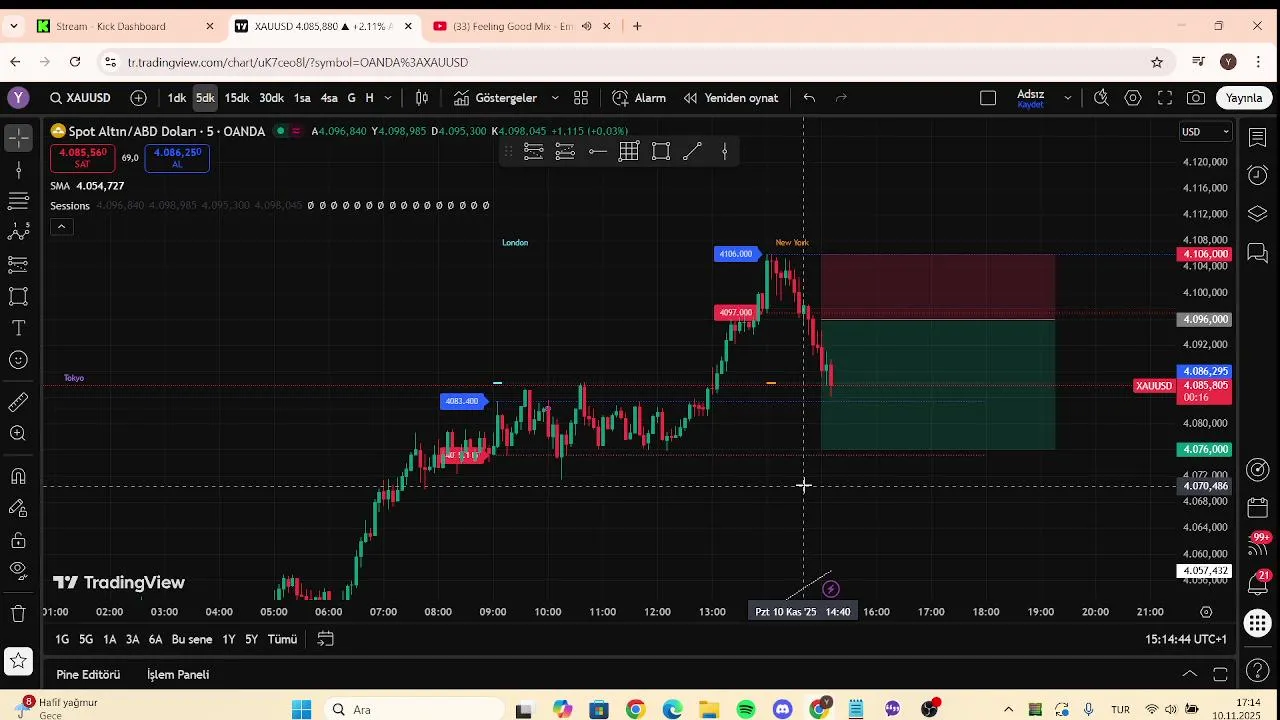Start Yeniden oynat bar replay
1280x720 pixels.
click(731, 98)
